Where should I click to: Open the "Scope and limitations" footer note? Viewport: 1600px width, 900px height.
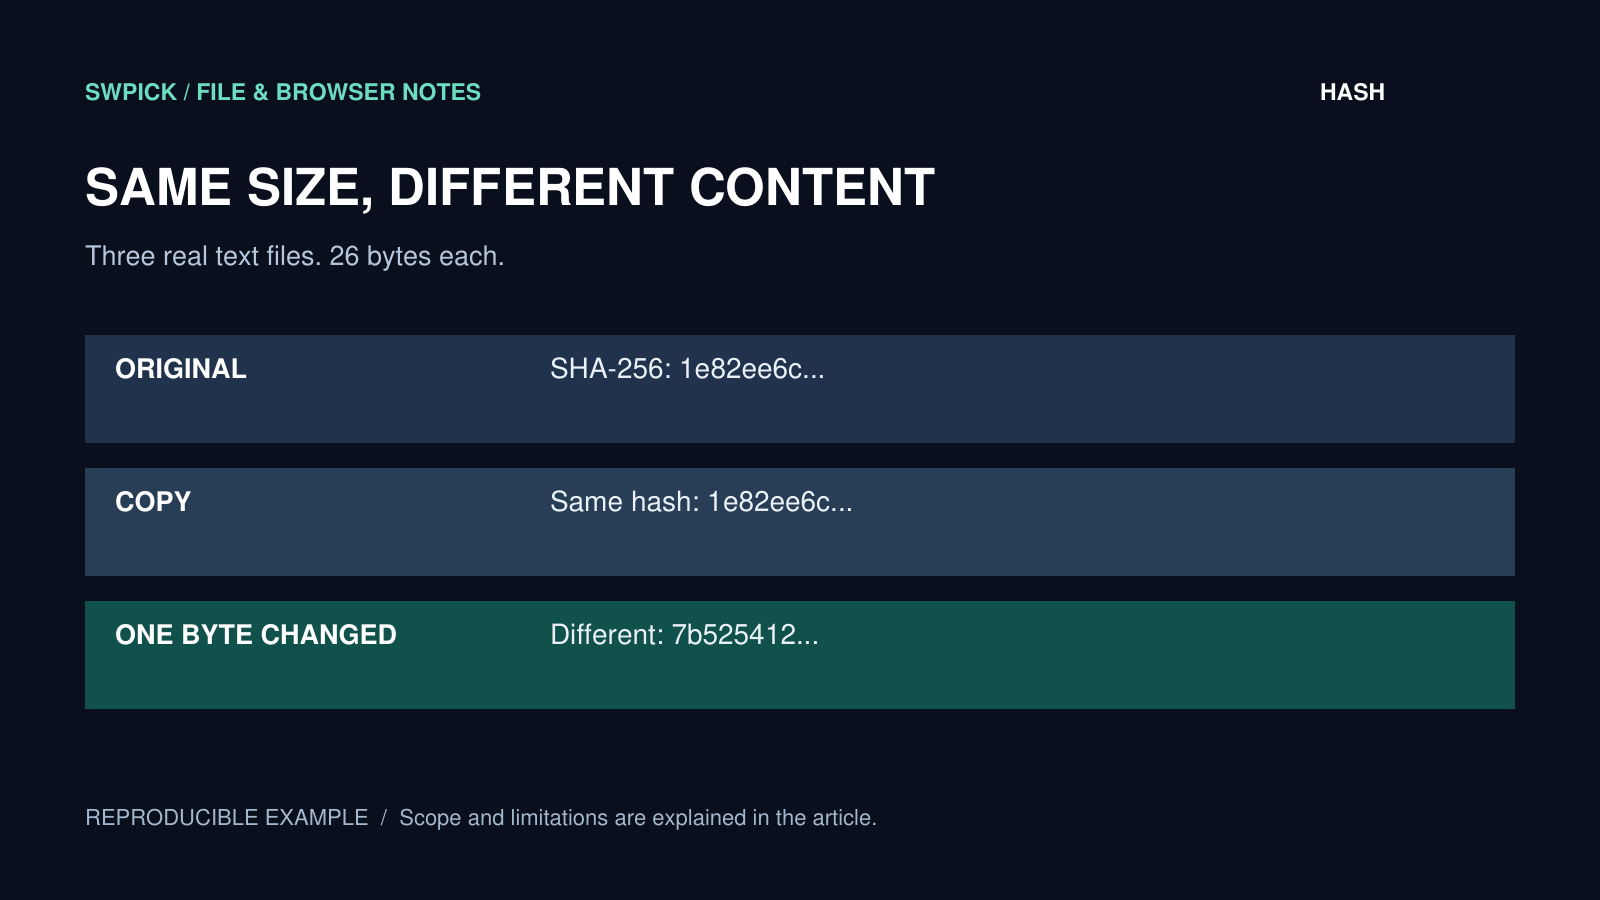(638, 818)
